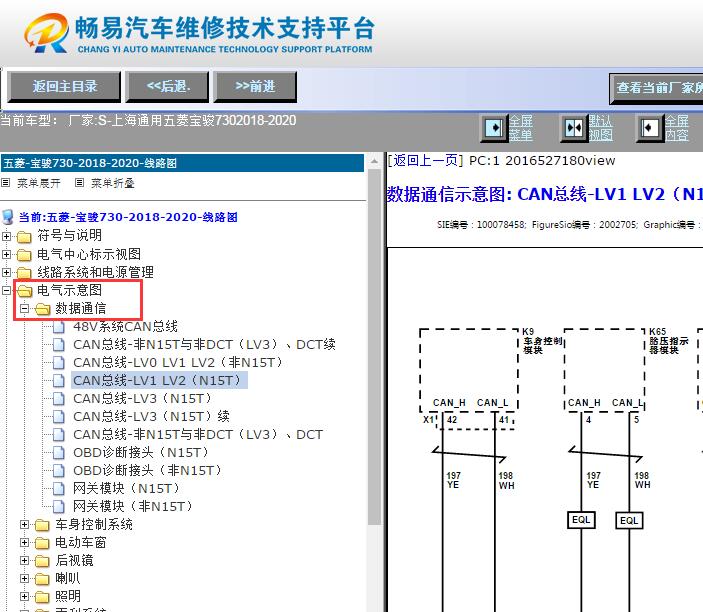
Task: Click the 全屏菜单 text link
Action: [x=521, y=128]
